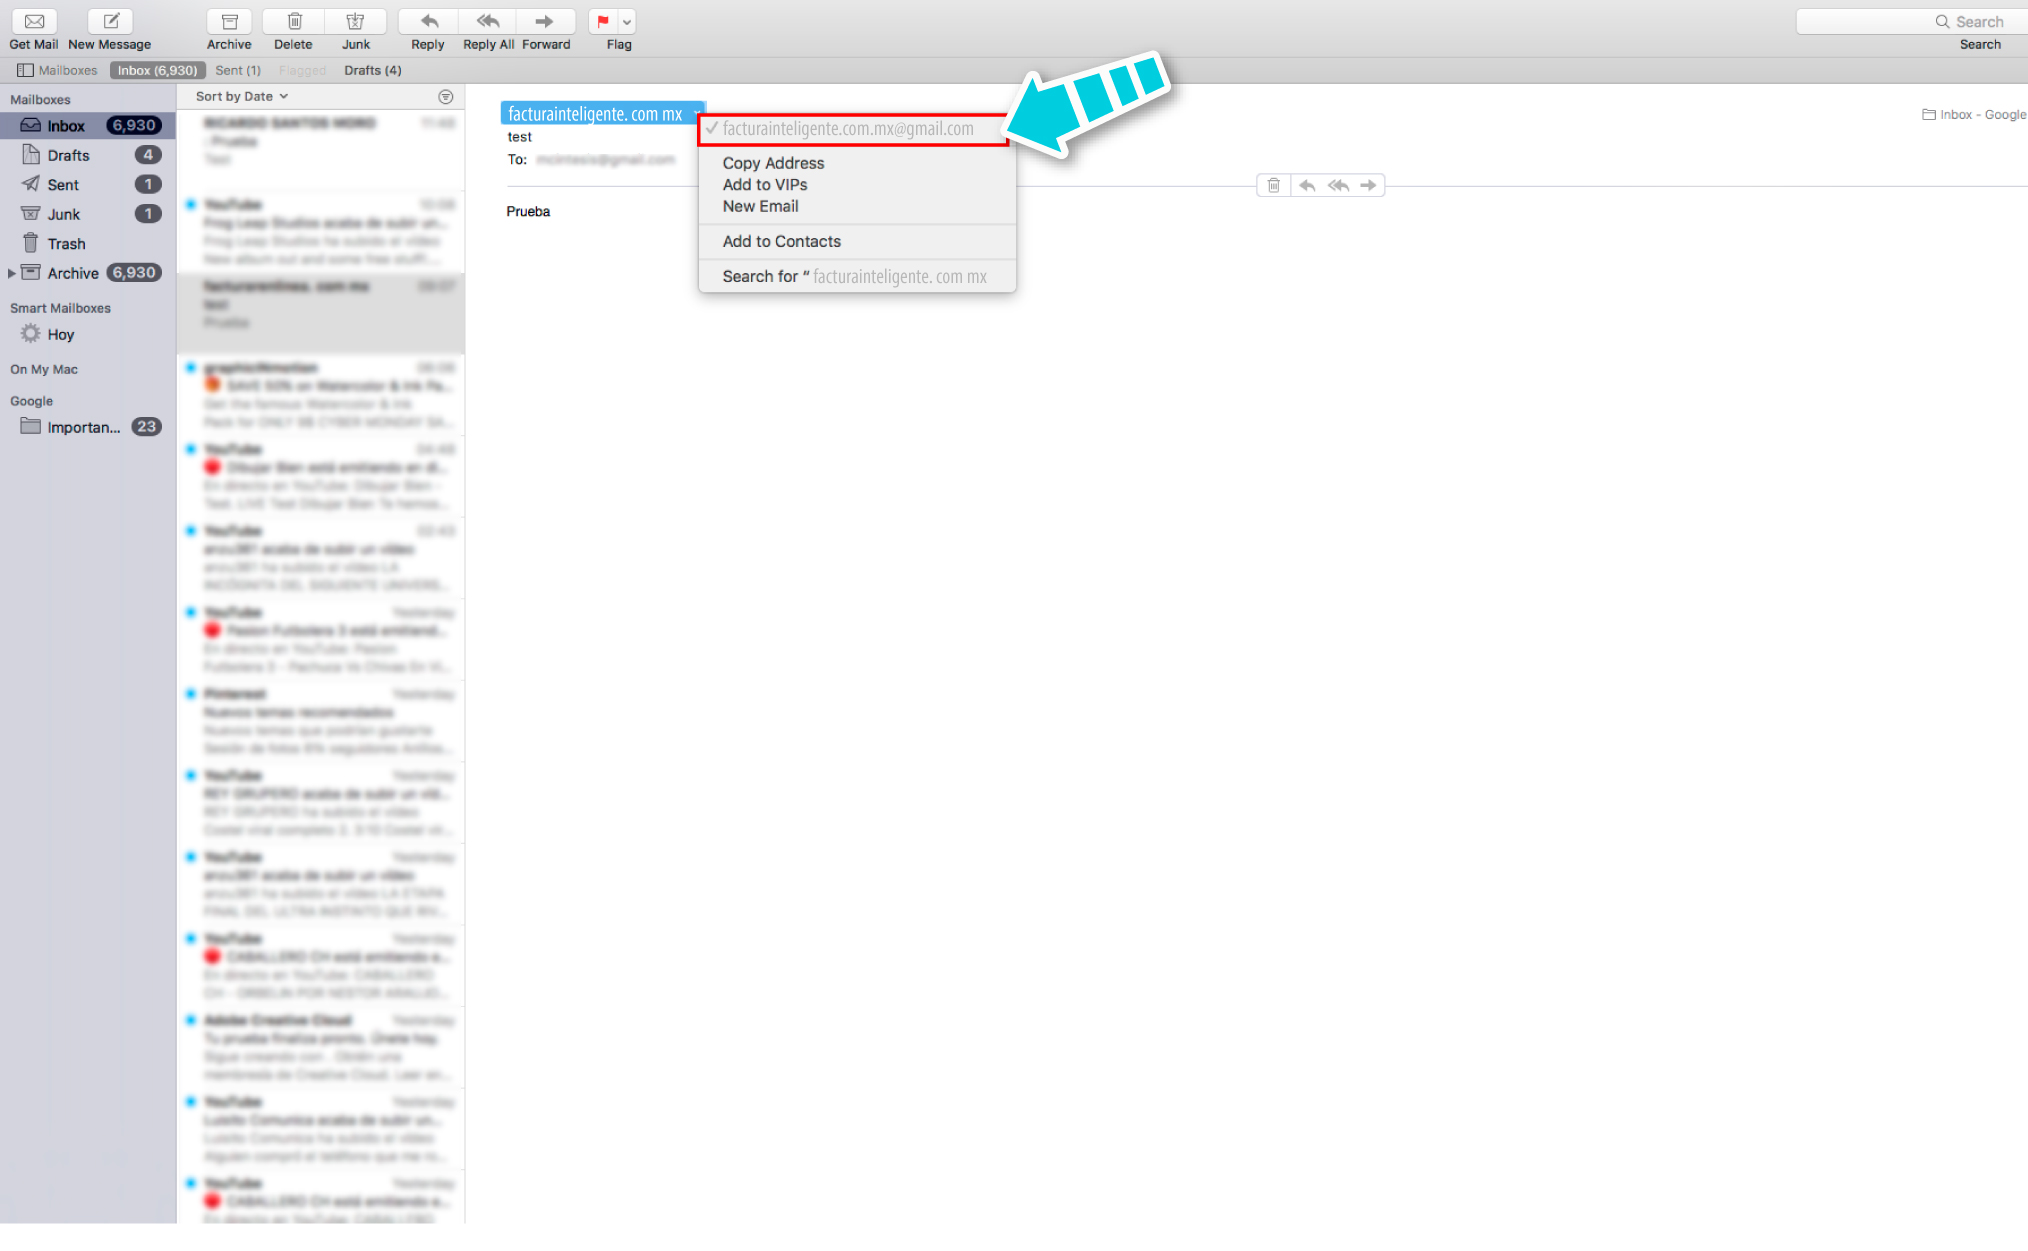Expand the Archive mailbox folder
The height and width of the screenshot is (1251, 2028).
[x=11, y=273]
